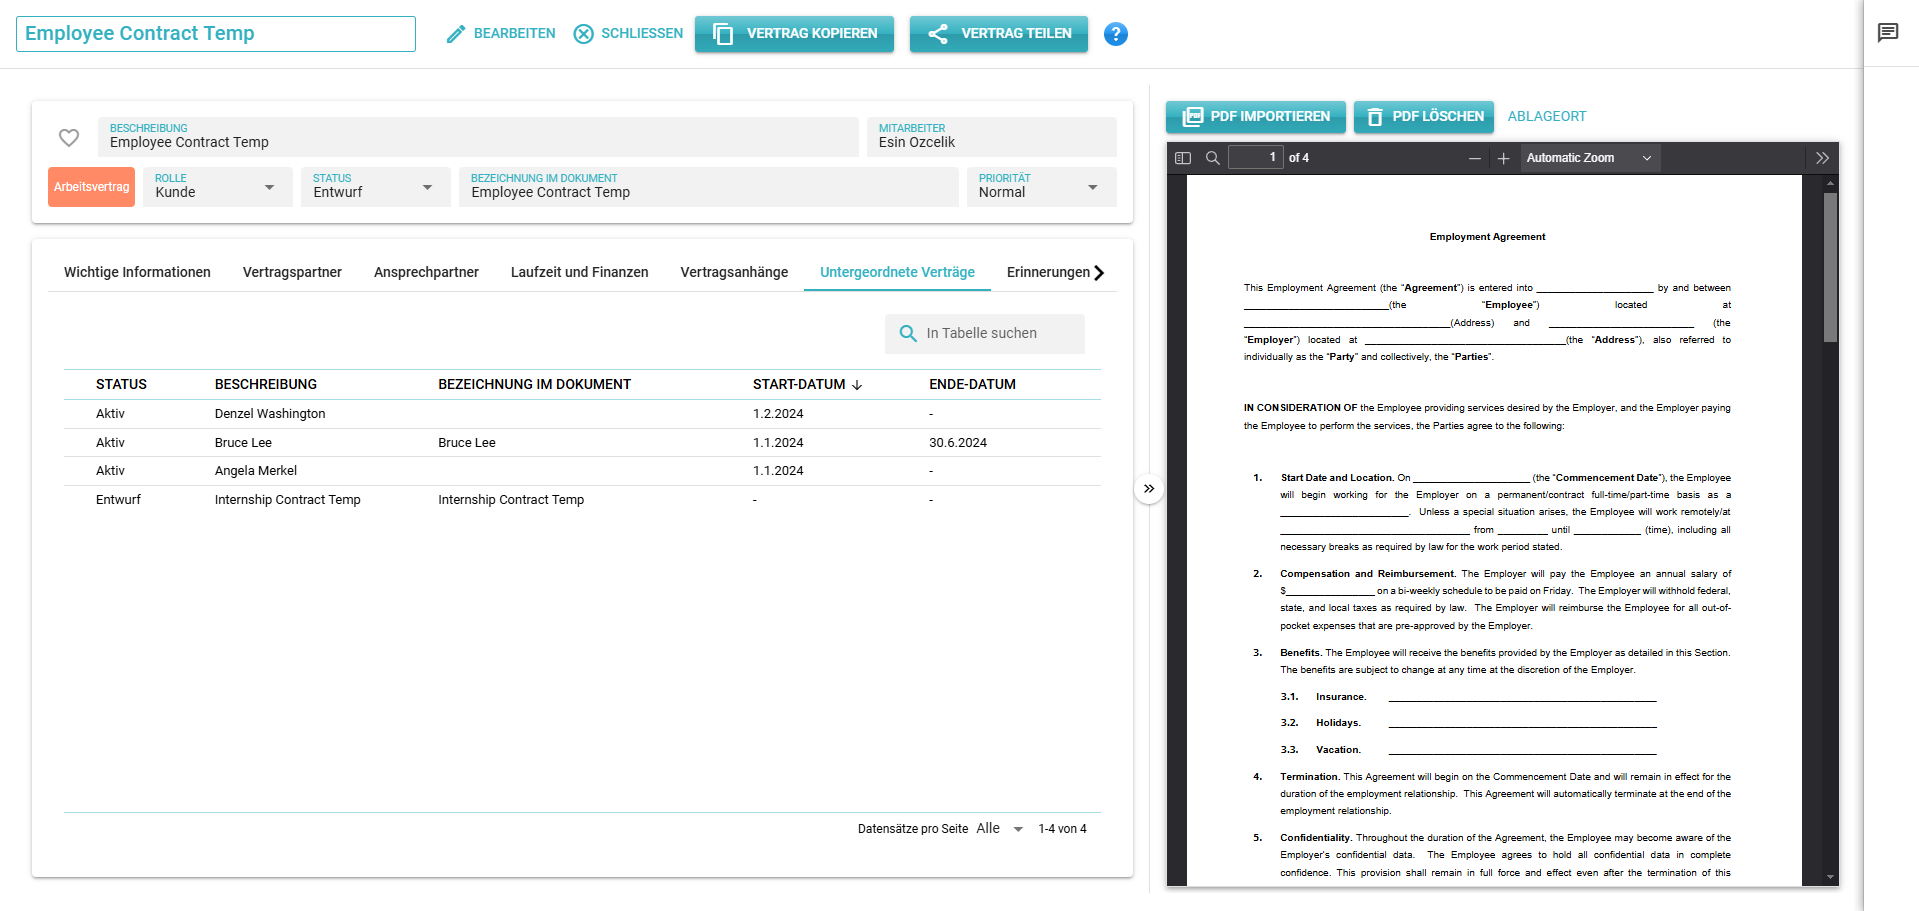The image size is (1919, 911).
Task: Collapse the PDF panel with round arrow button
Action: click(x=1149, y=489)
